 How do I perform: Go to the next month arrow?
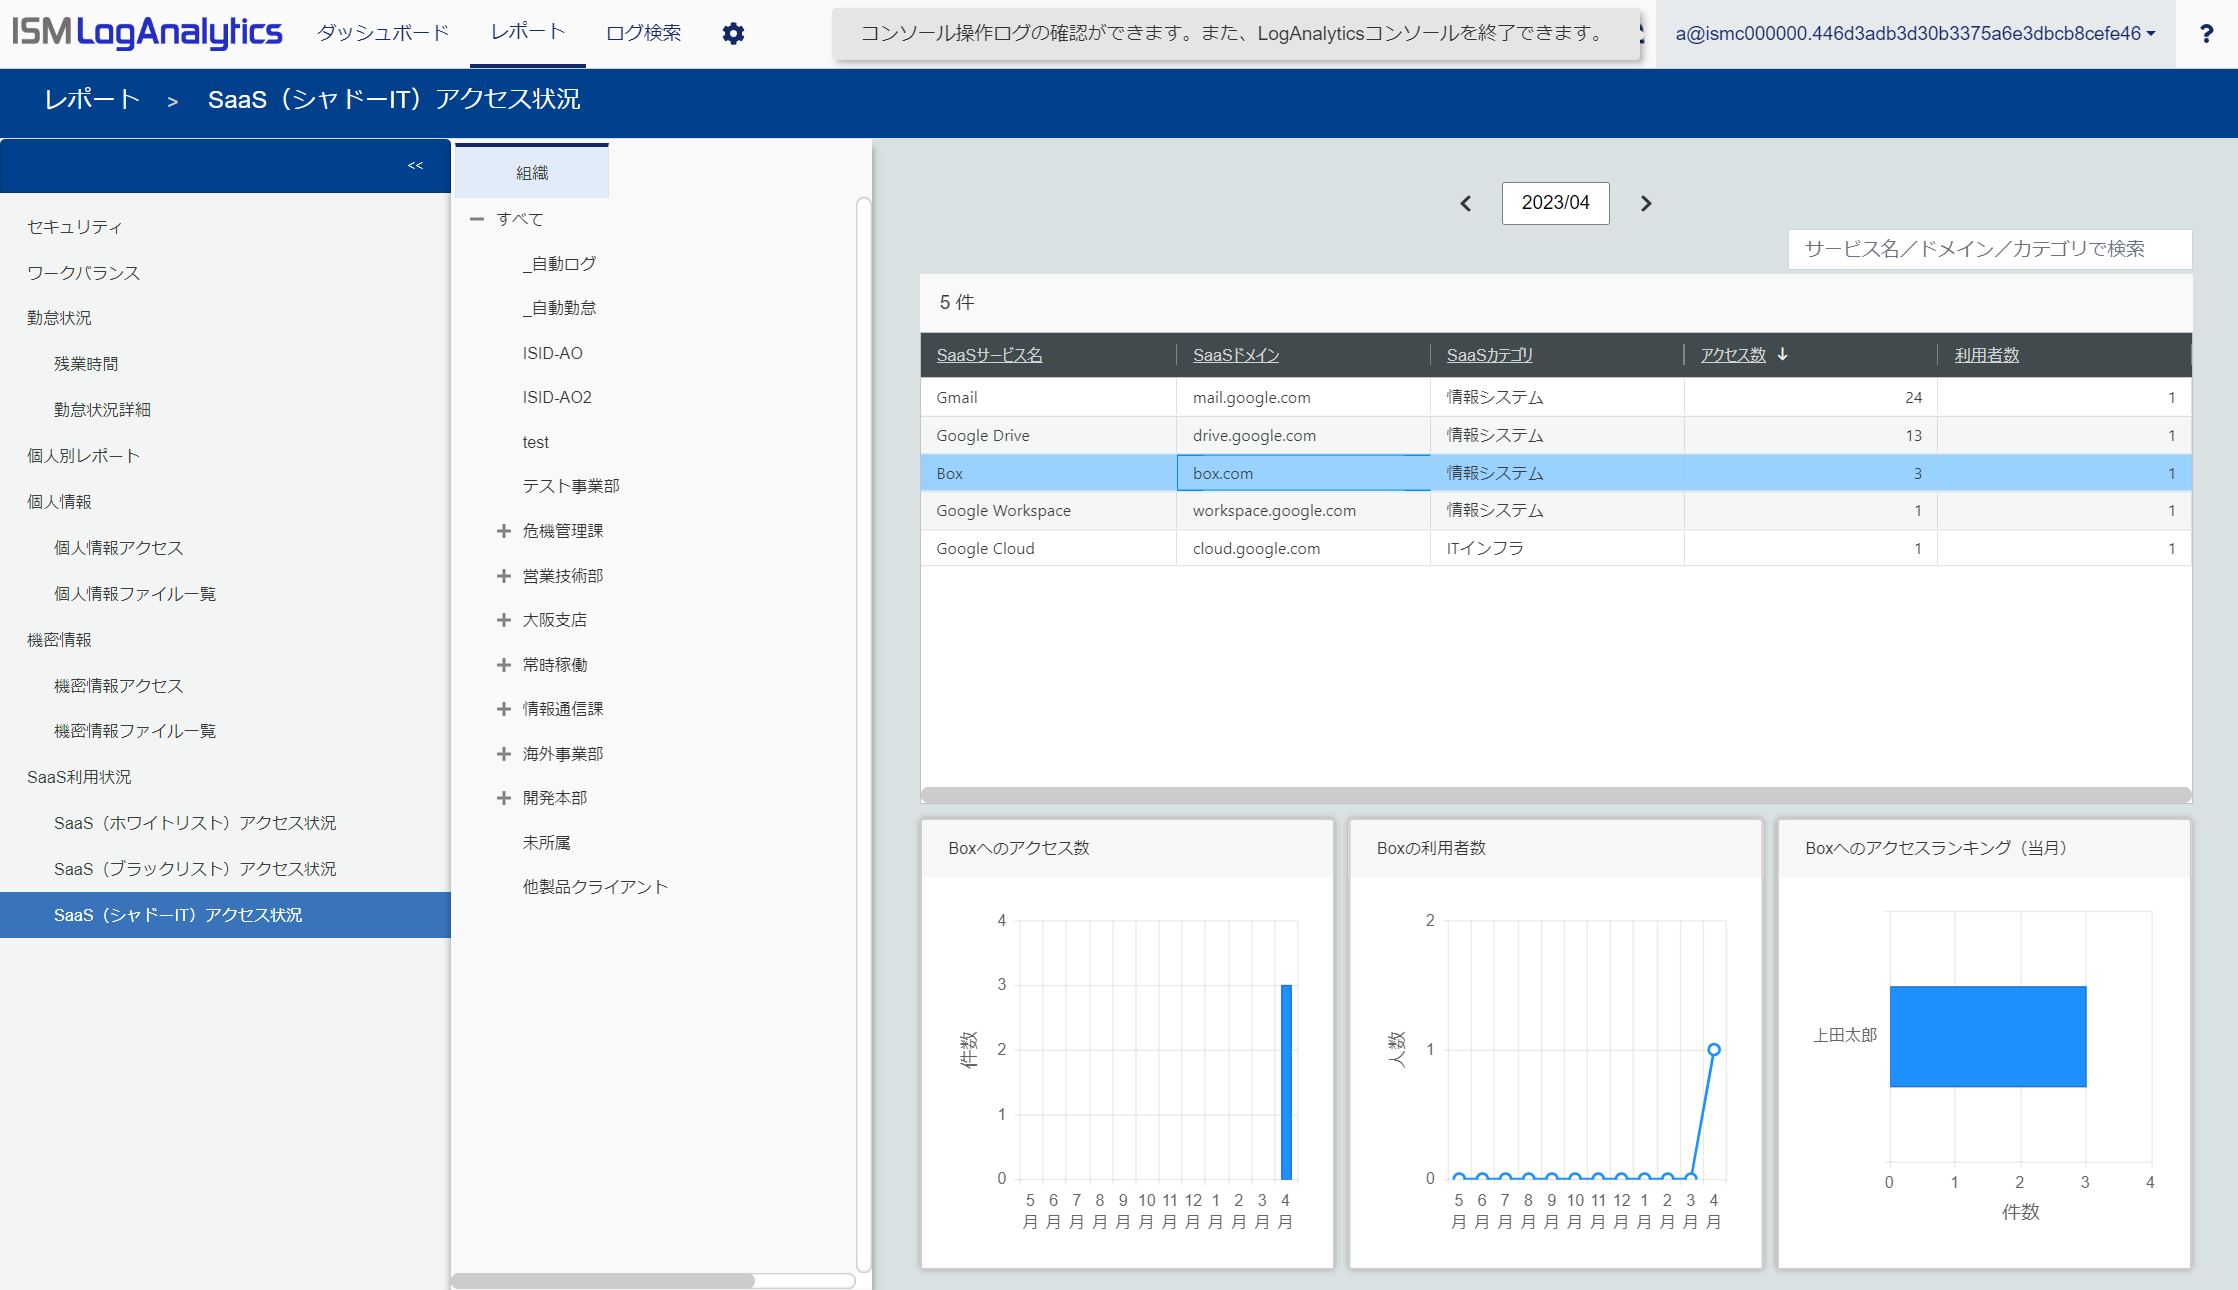click(x=1646, y=204)
